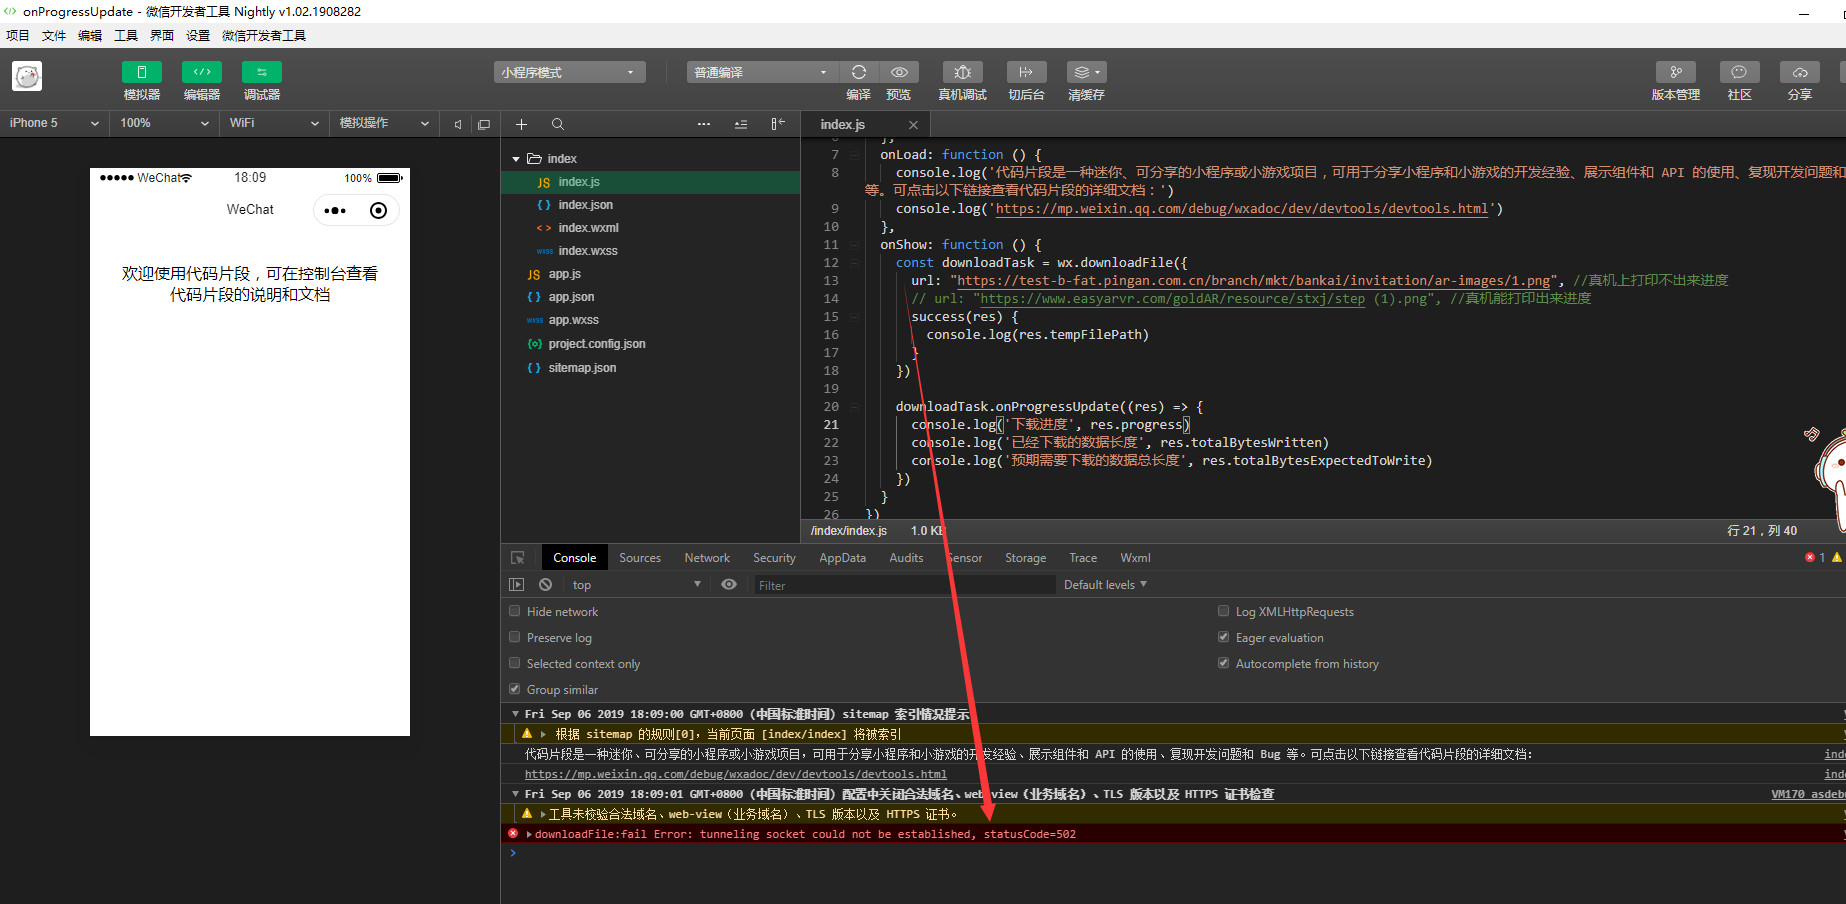Collapse the index folder in file tree
The height and width of the screenshot is (904, 1846).
516,159
